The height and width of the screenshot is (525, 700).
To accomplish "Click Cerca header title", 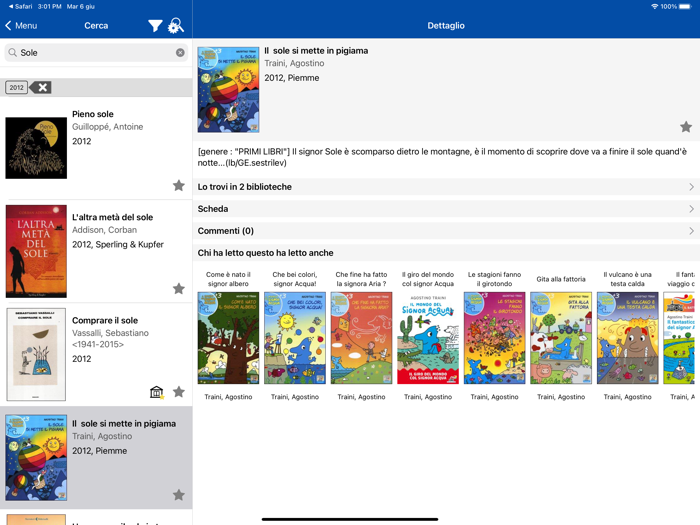I will (96, 26).
